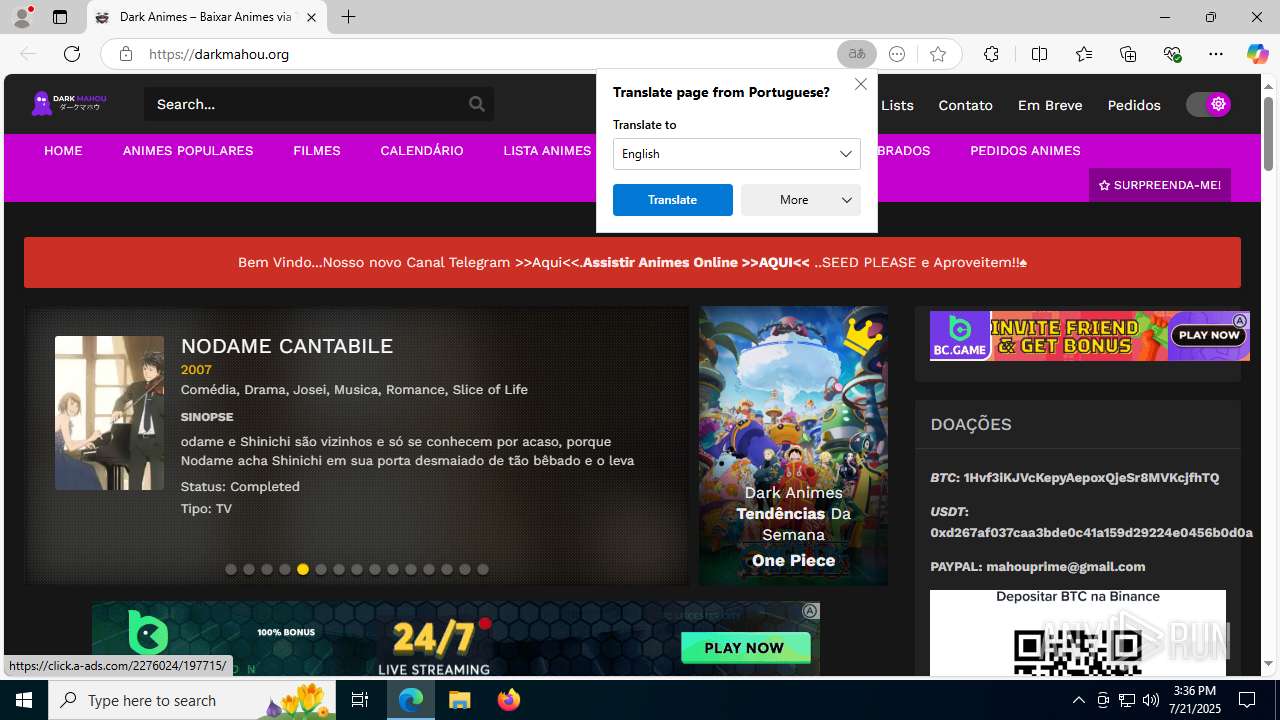Image resolution: width=1280 pixels, height=720 pixels.
Task: Click the Dark Mahou site logo
Action: click(x=69, y=103)
